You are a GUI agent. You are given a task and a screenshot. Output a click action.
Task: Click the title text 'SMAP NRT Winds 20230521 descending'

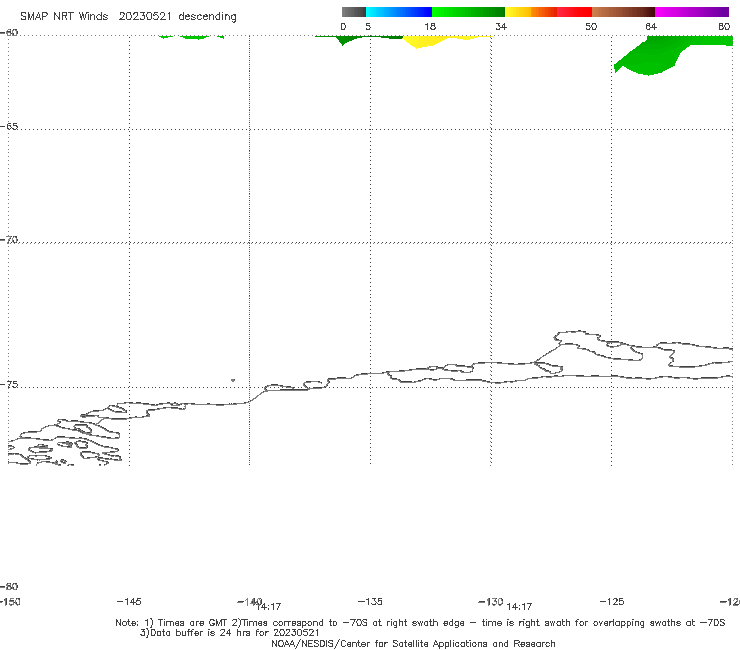128,17
